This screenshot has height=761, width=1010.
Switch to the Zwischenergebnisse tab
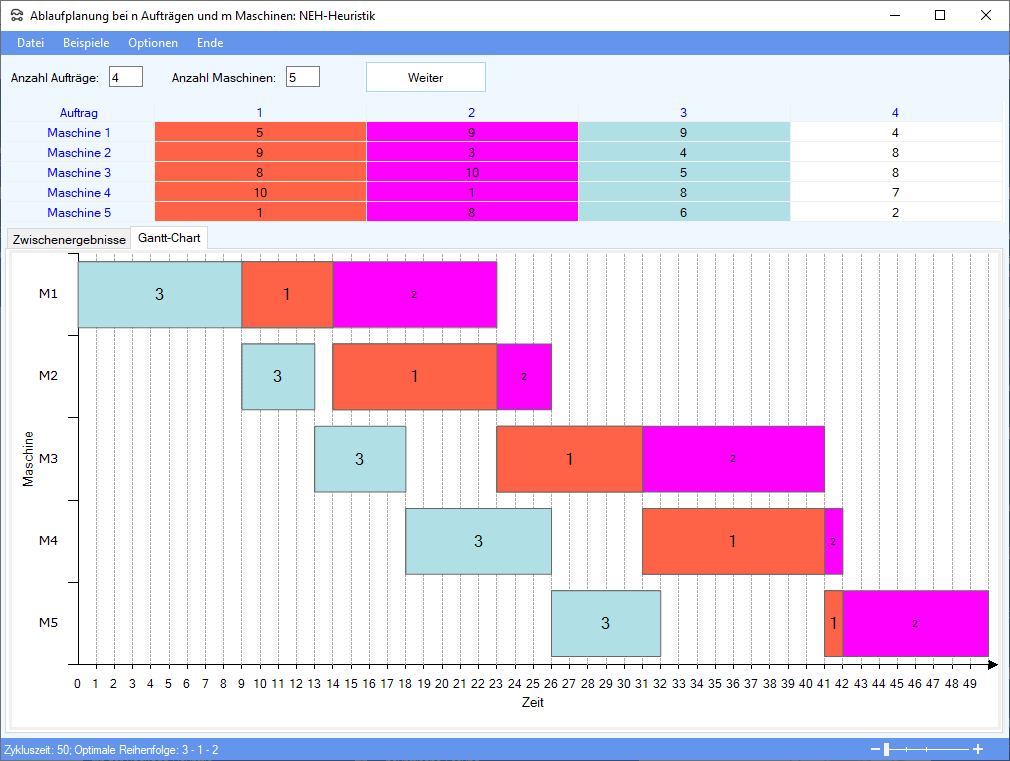click(69, 239)
